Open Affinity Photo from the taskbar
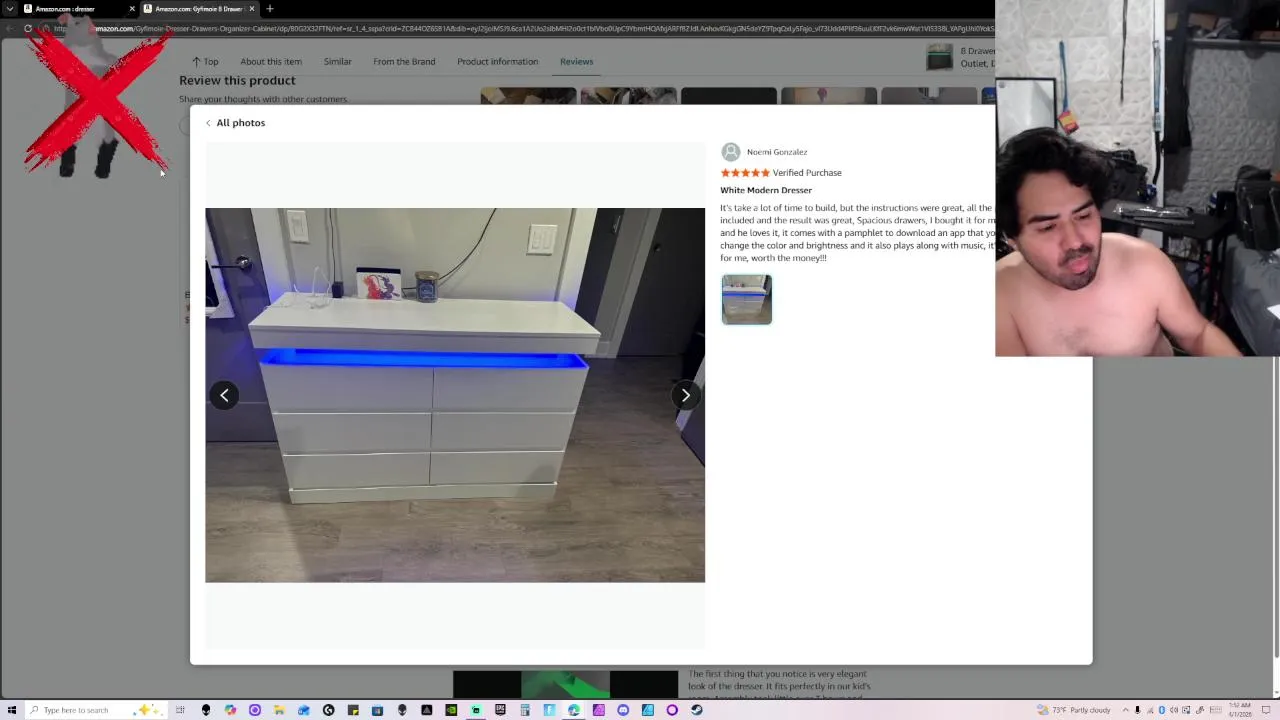The width and height of the screenshot is (1280, 720). pyautogui.click(x=598, y=710)
